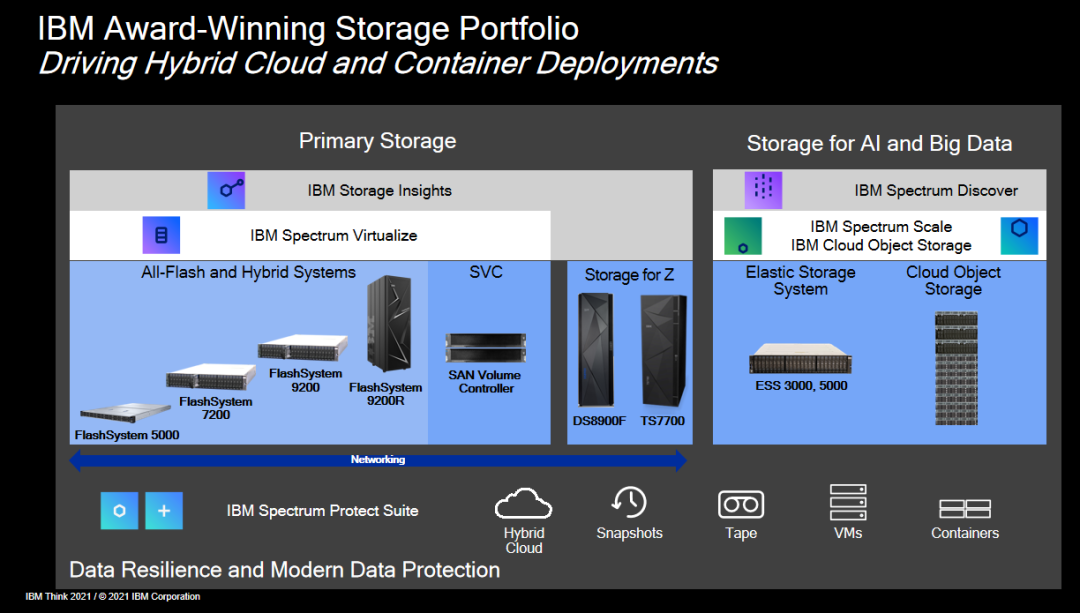Select the TS7700 rack image

pos(663,350)
